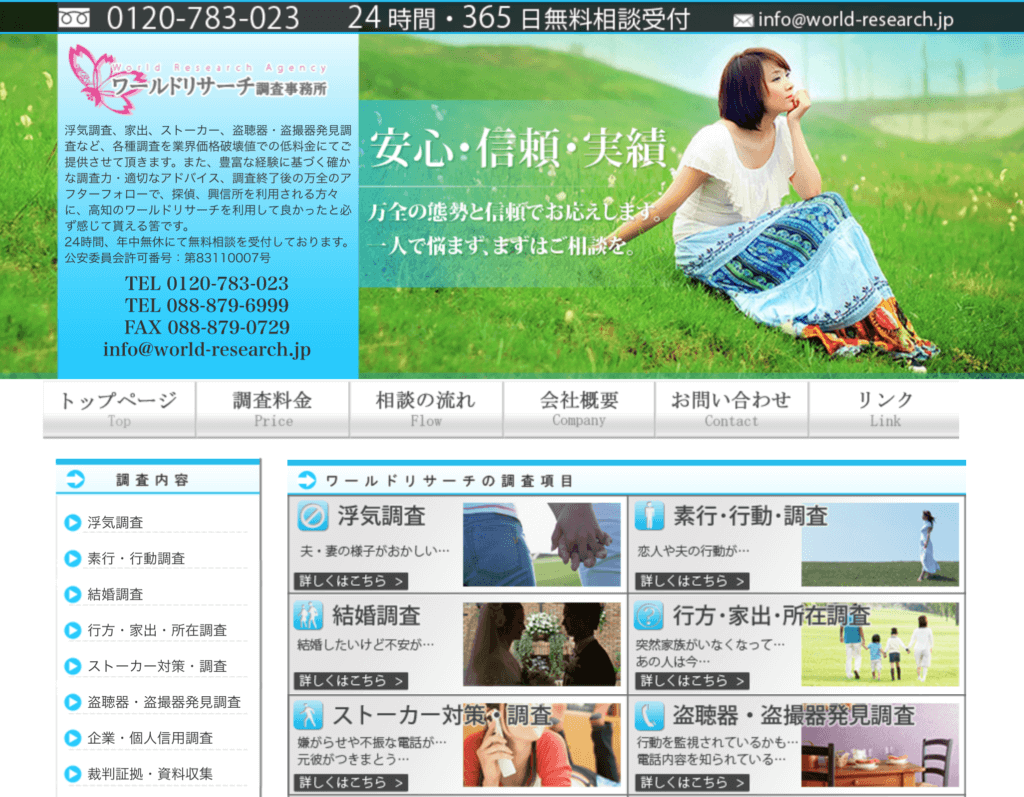Image resolution: width=1024 pixels, height=797 pixels.
Task: Click the 行方・家出・所在調査 question-mark icon
Action: 649,614
